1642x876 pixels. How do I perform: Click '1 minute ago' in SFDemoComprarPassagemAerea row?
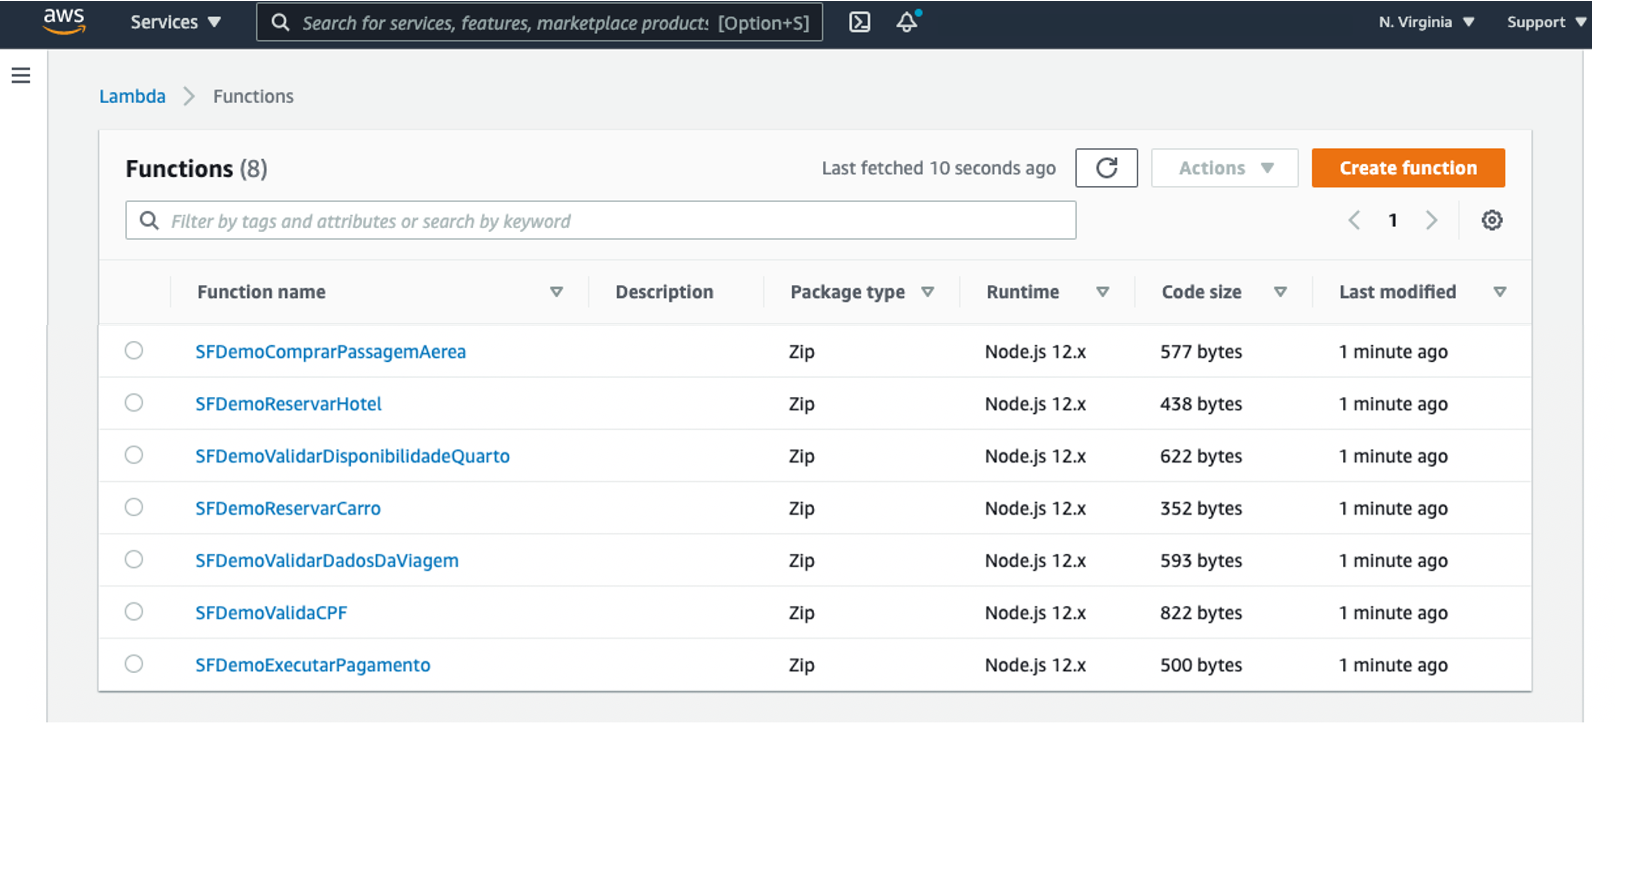[x=1393, y=352]
